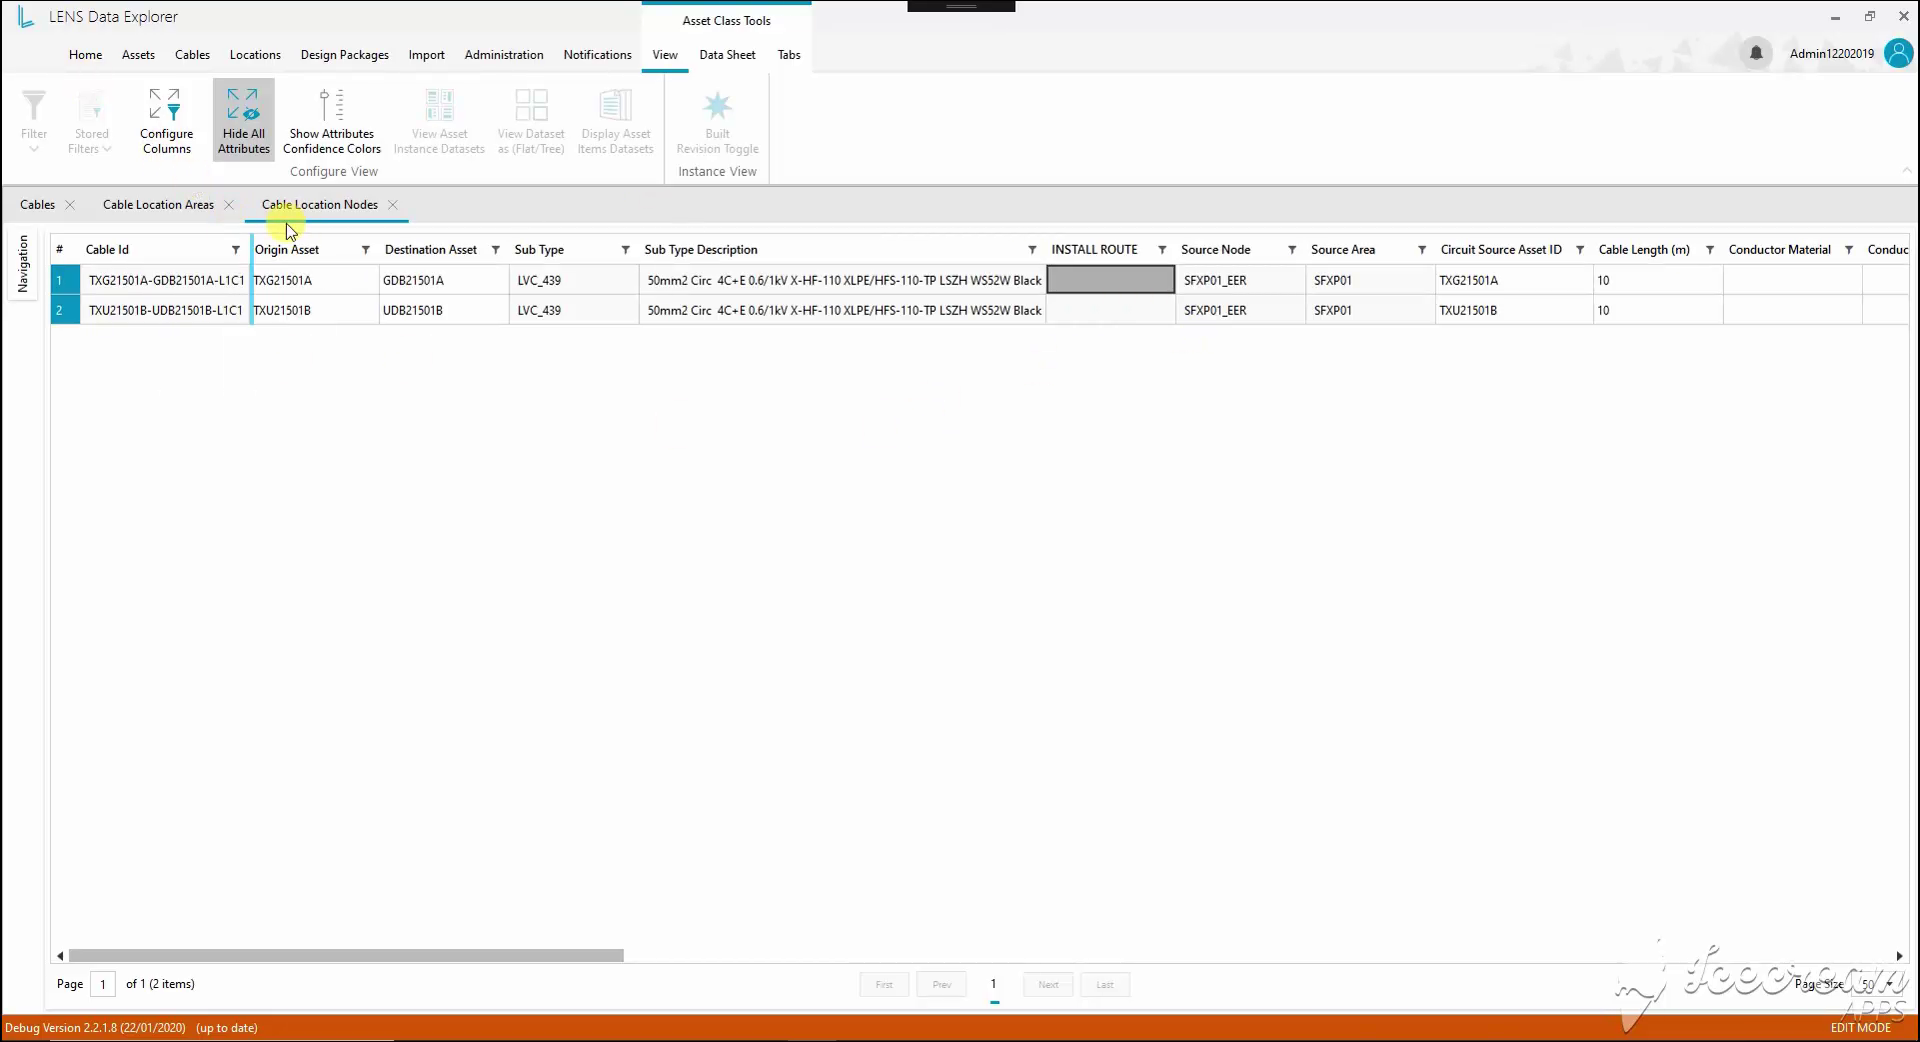Open the Configure Columns tool

coord(166,120)
